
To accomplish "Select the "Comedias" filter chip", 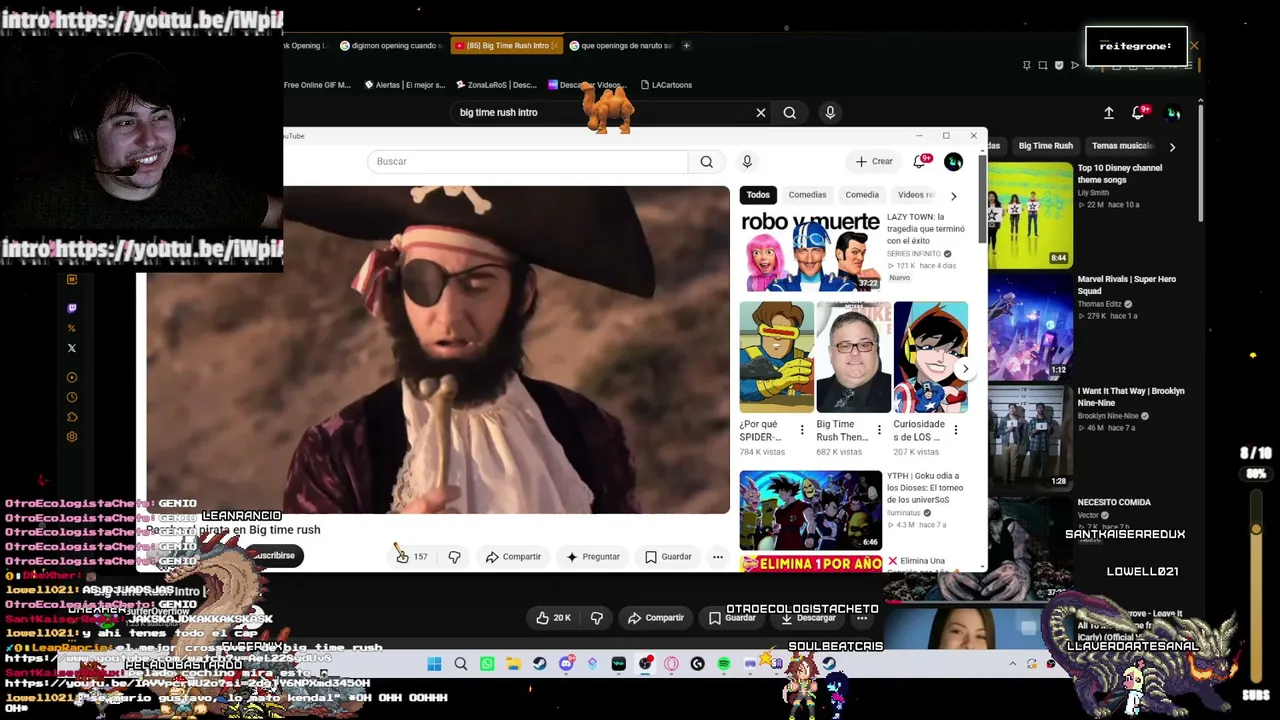I will 807,195.
